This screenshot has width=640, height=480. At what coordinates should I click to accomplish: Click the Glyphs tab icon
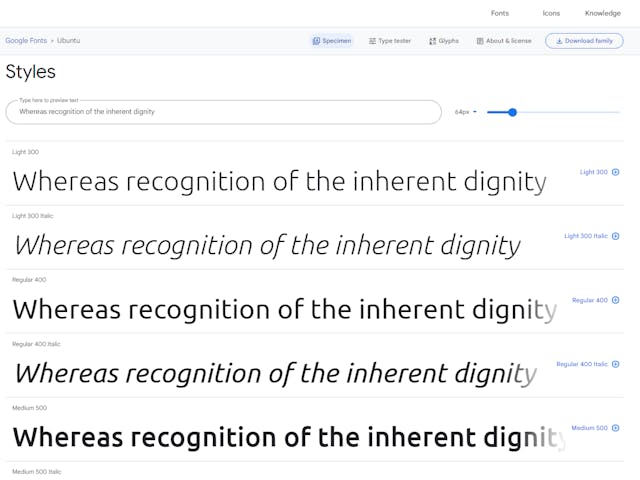pos(433,41)
